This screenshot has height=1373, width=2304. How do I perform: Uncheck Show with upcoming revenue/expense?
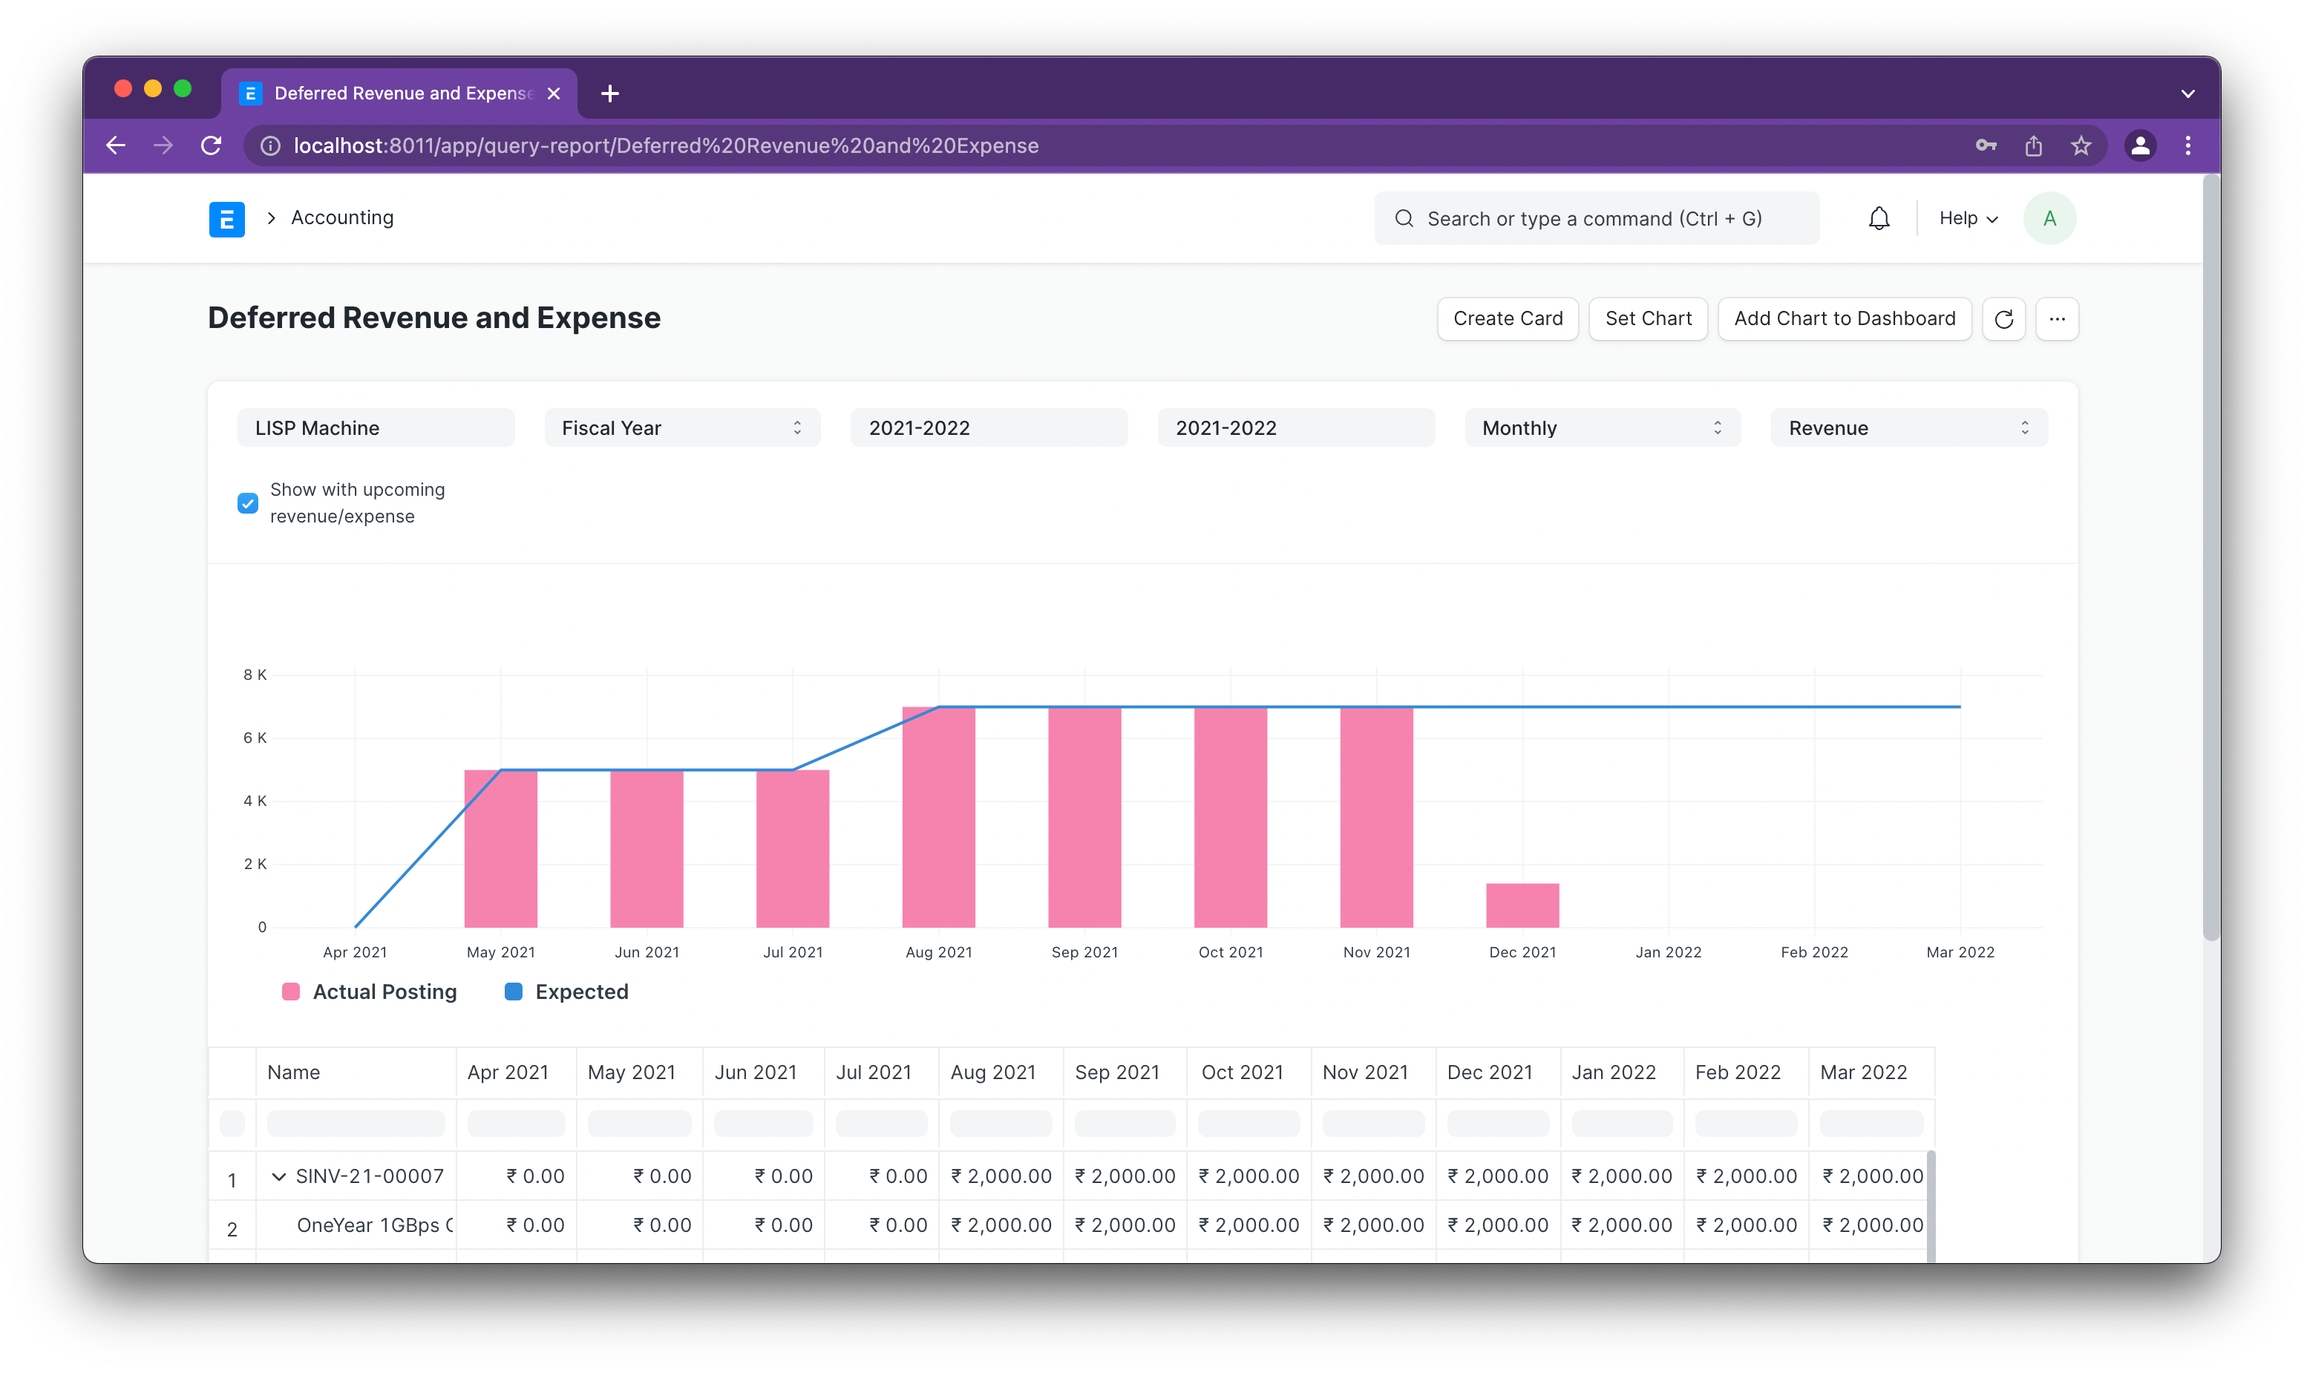(248, 503)
